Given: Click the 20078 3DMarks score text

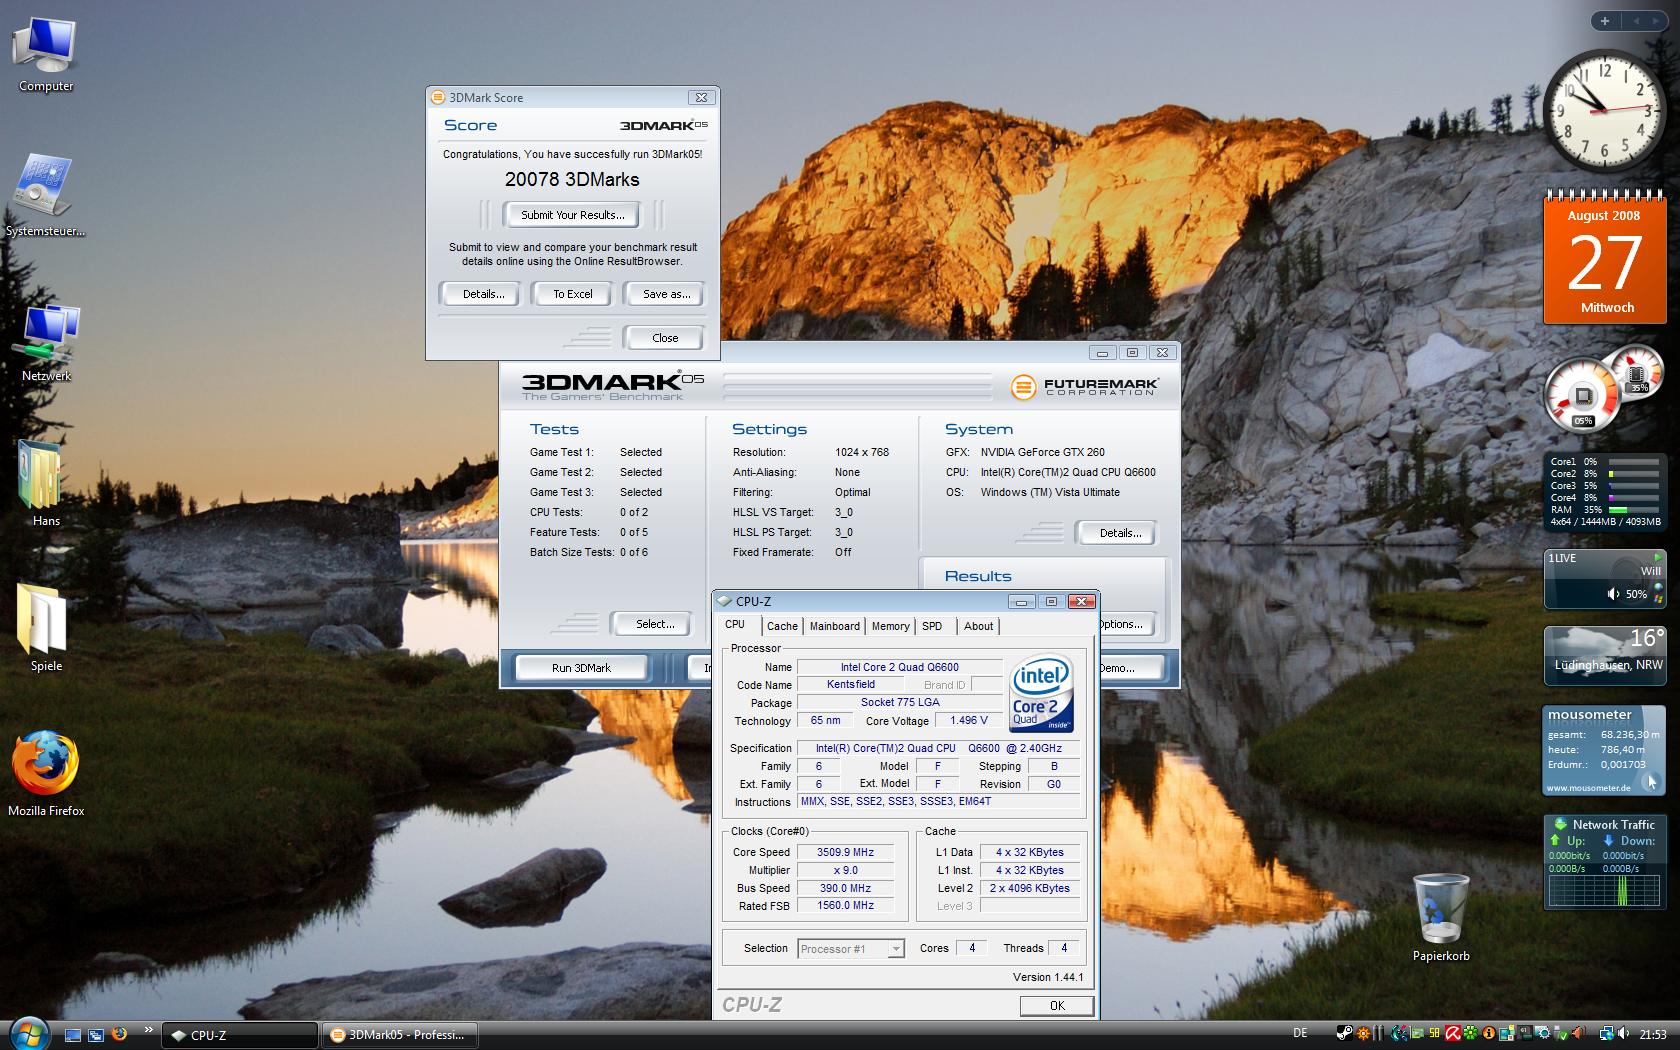Looking at the screenshot, I should 572,179.
